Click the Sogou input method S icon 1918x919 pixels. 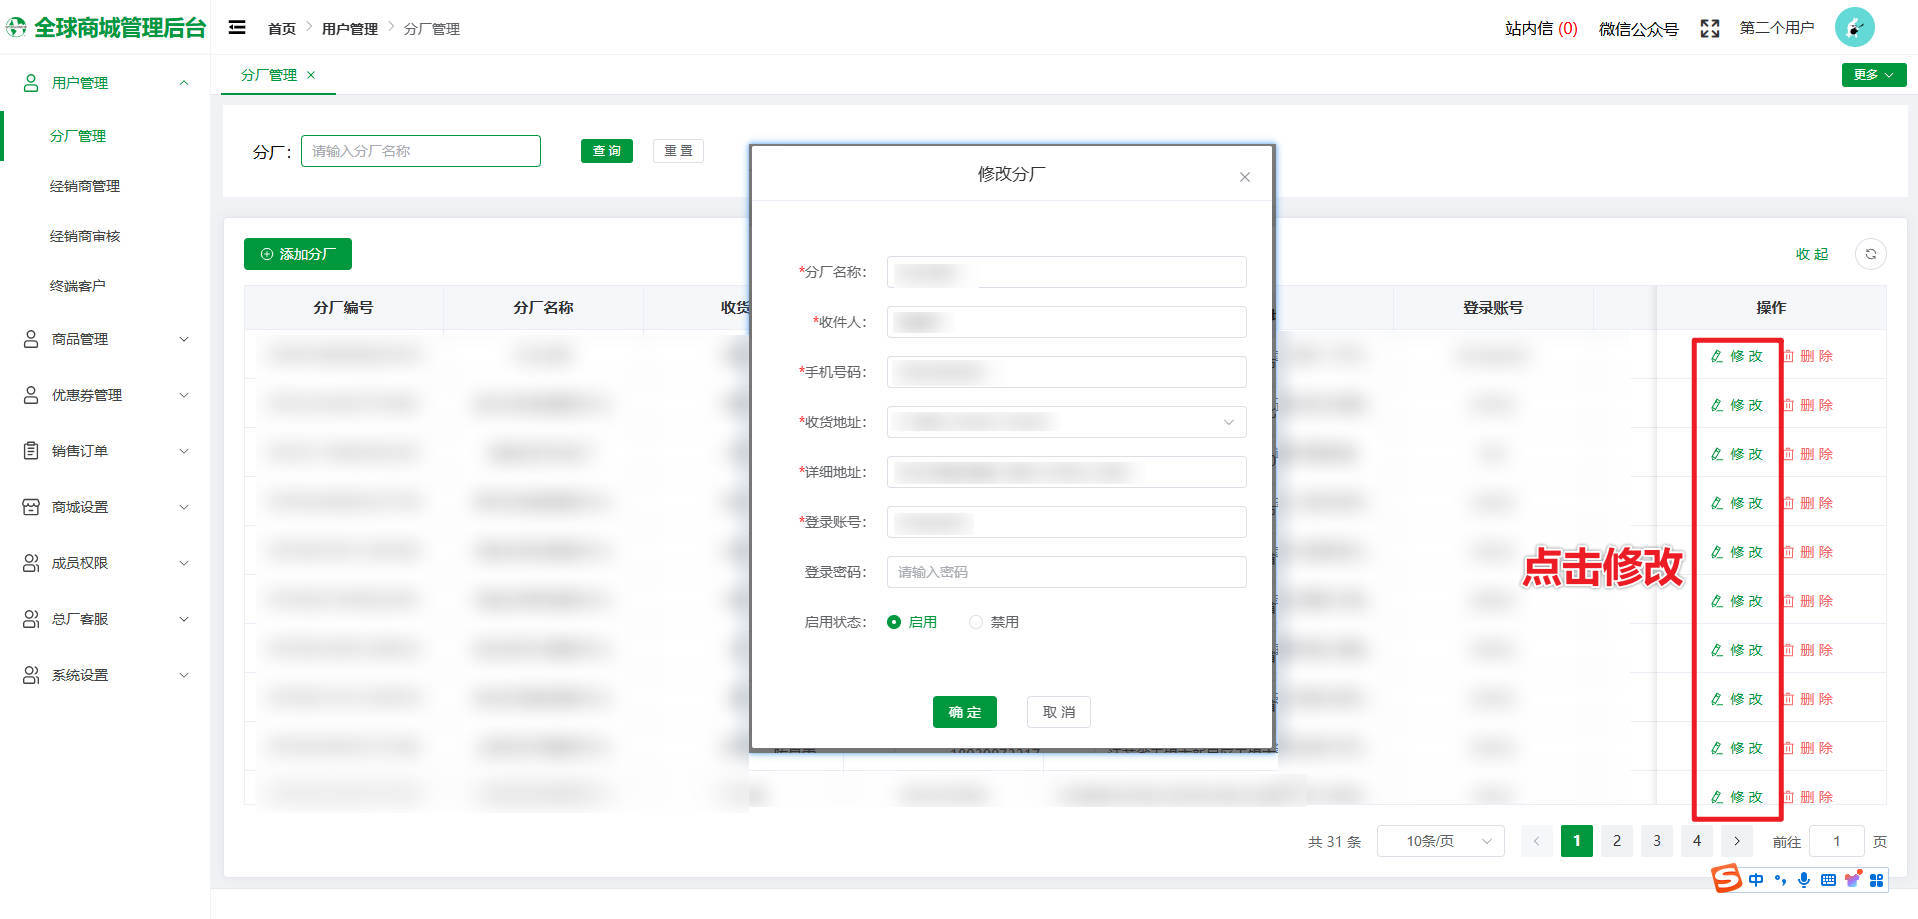[1726, 879]
